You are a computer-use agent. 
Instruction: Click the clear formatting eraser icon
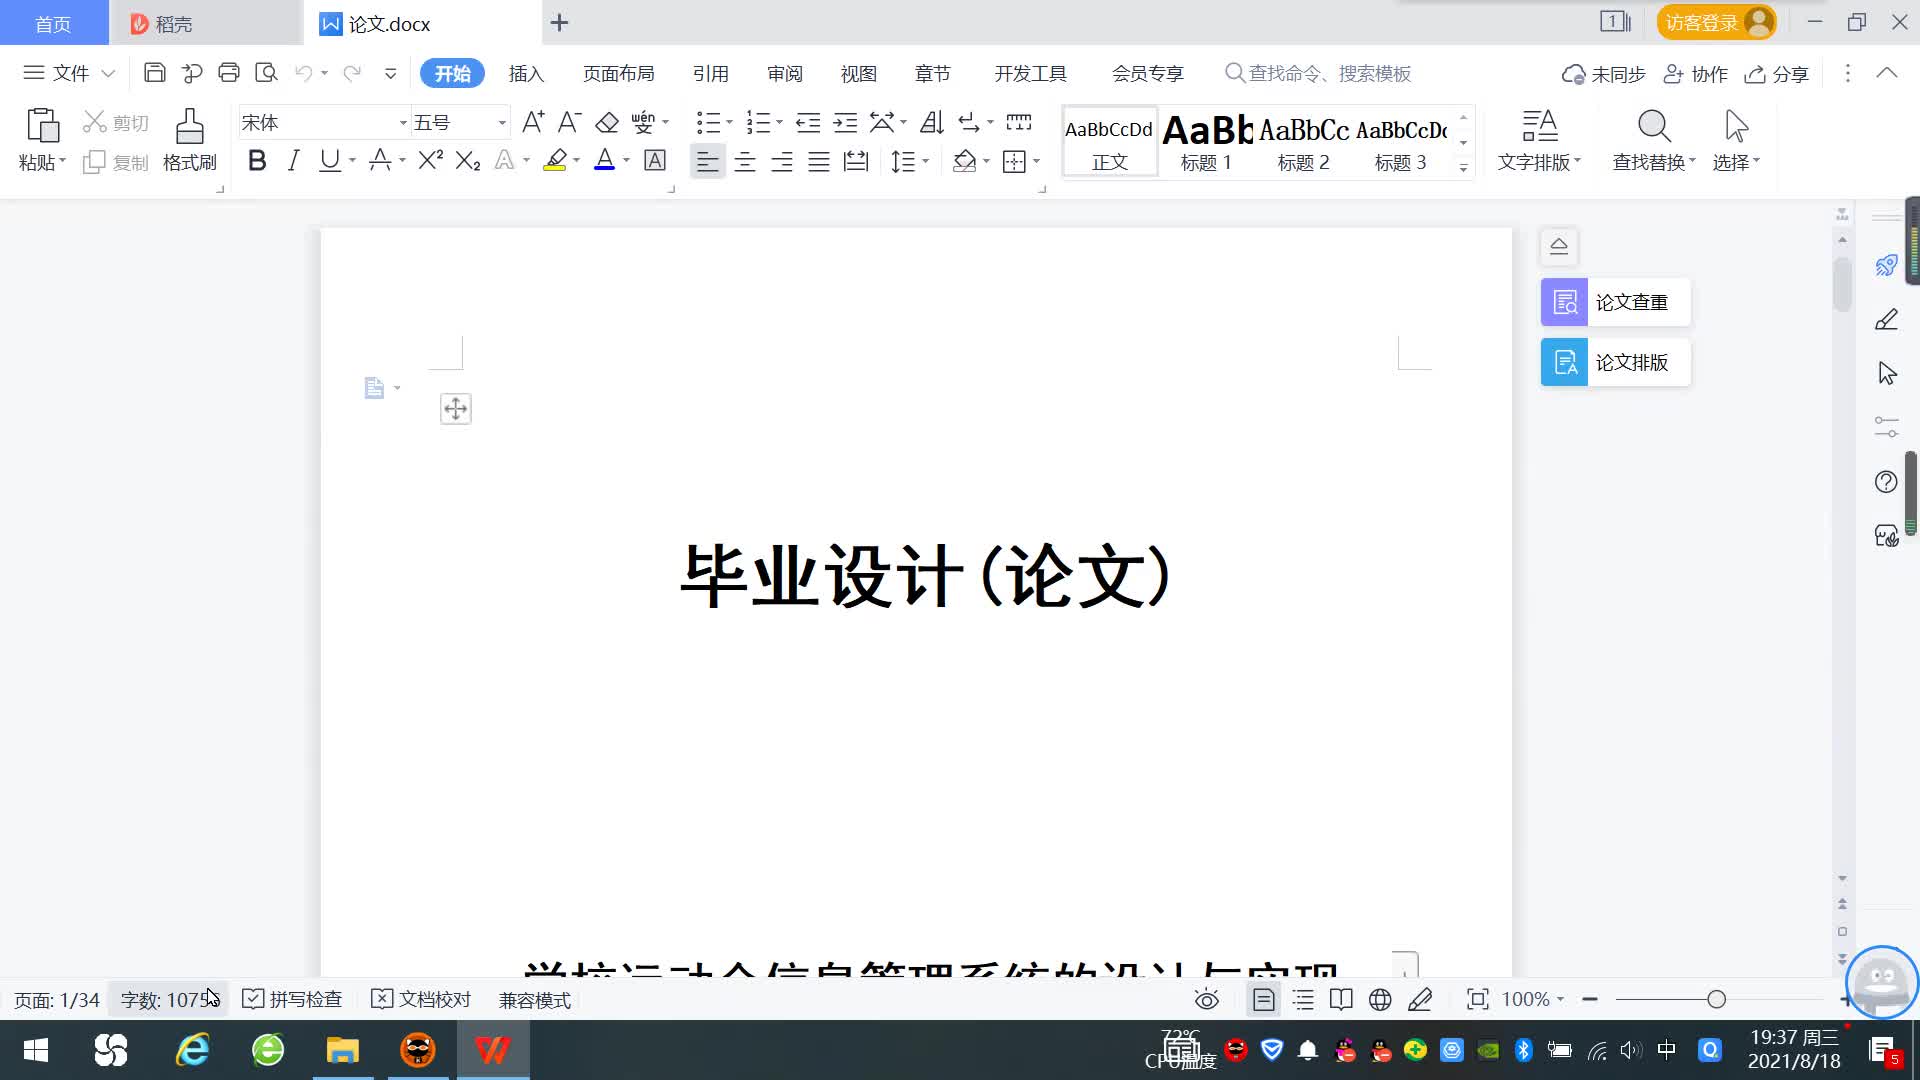(x=607, y=123)
